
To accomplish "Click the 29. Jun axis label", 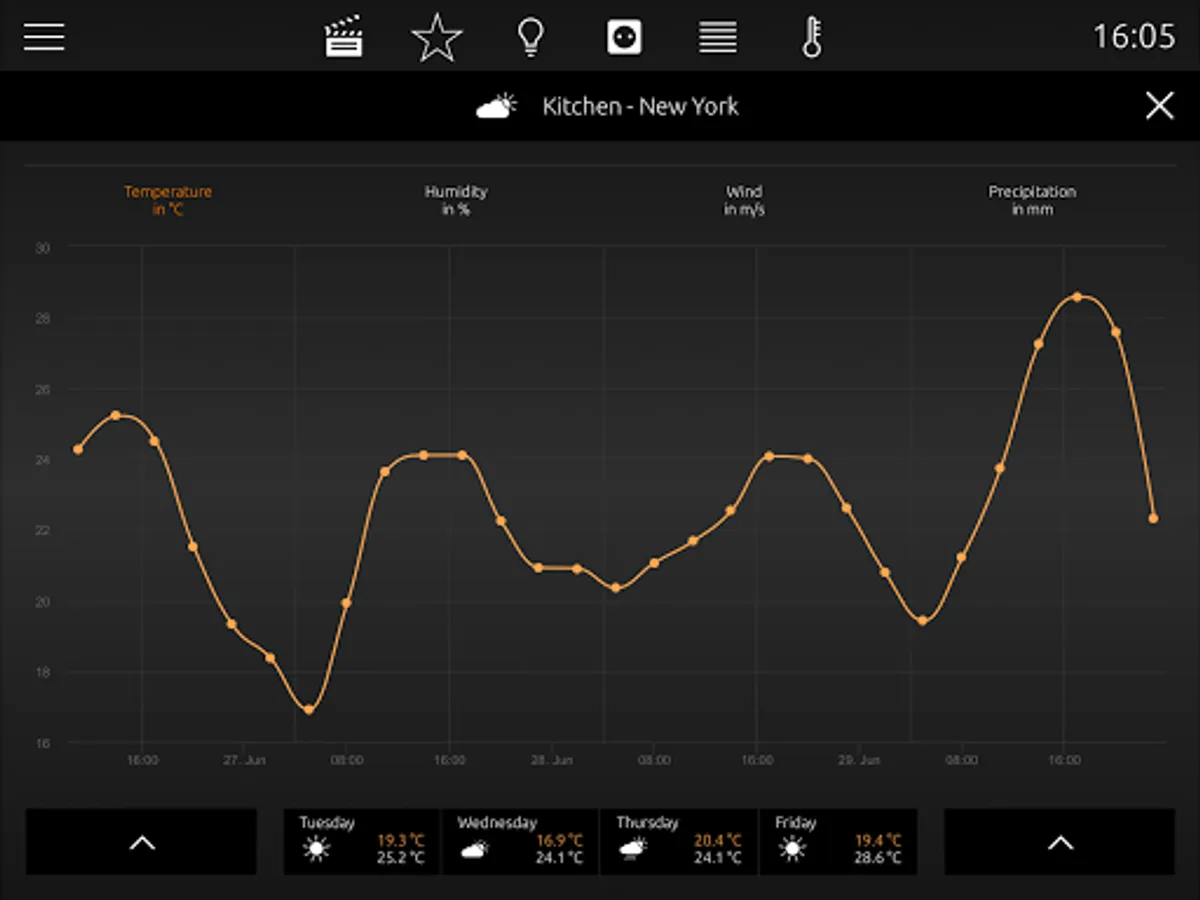I will (x=858, y=760).
